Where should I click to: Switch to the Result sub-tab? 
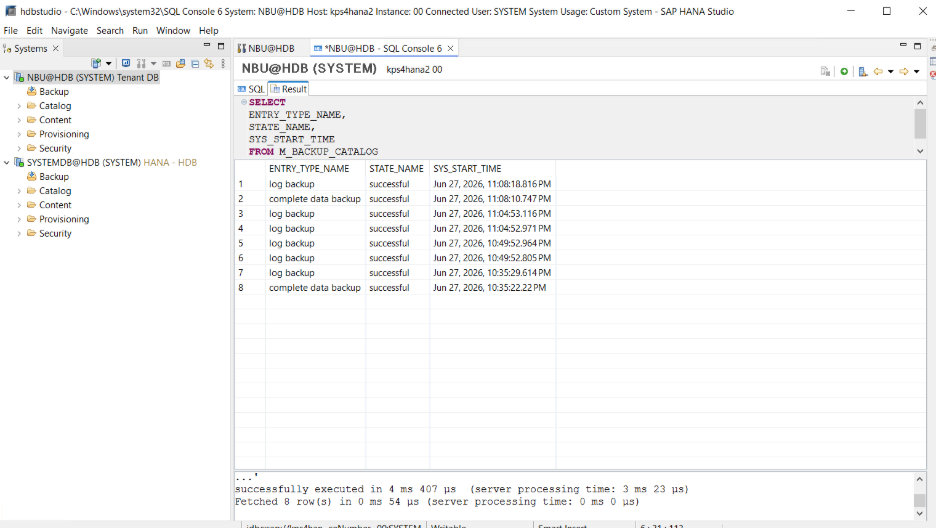click(x=288, y=89)
